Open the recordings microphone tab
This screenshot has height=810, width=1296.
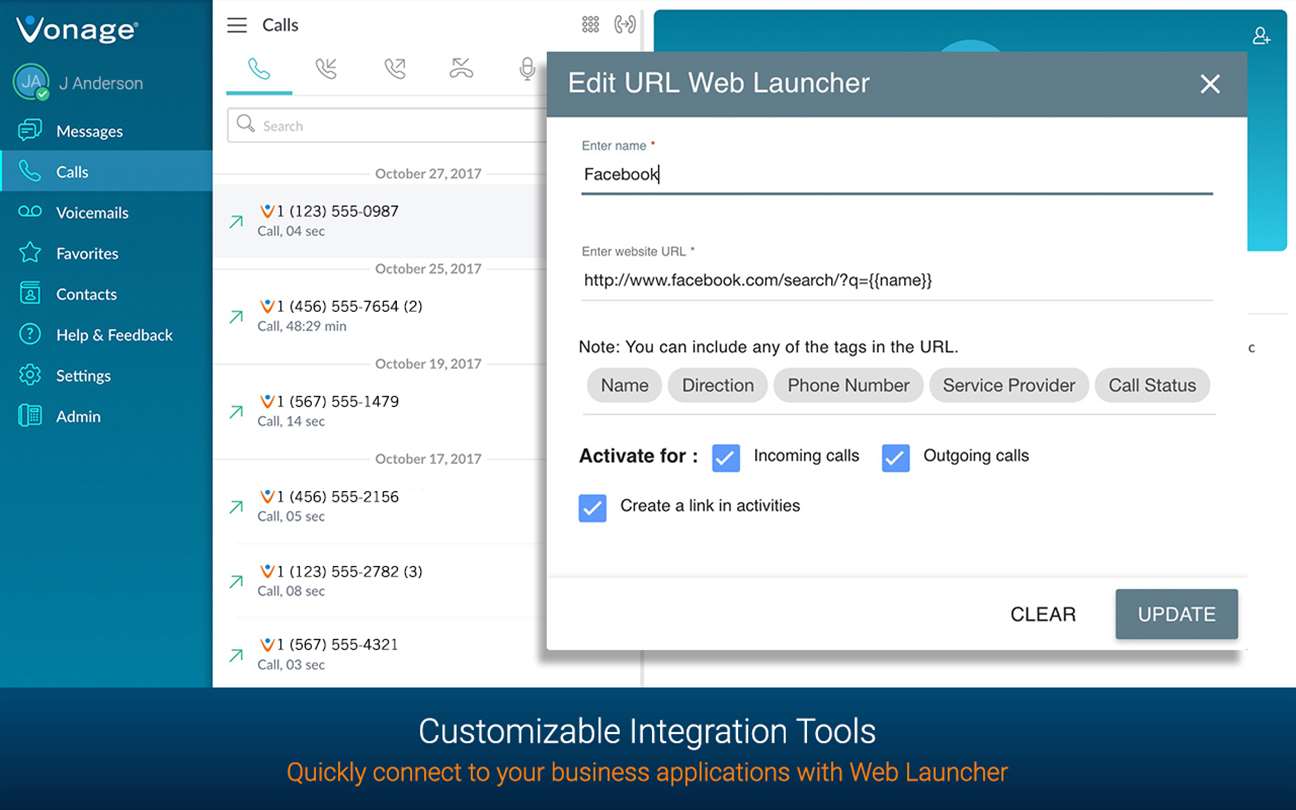(x=527, y=69)
